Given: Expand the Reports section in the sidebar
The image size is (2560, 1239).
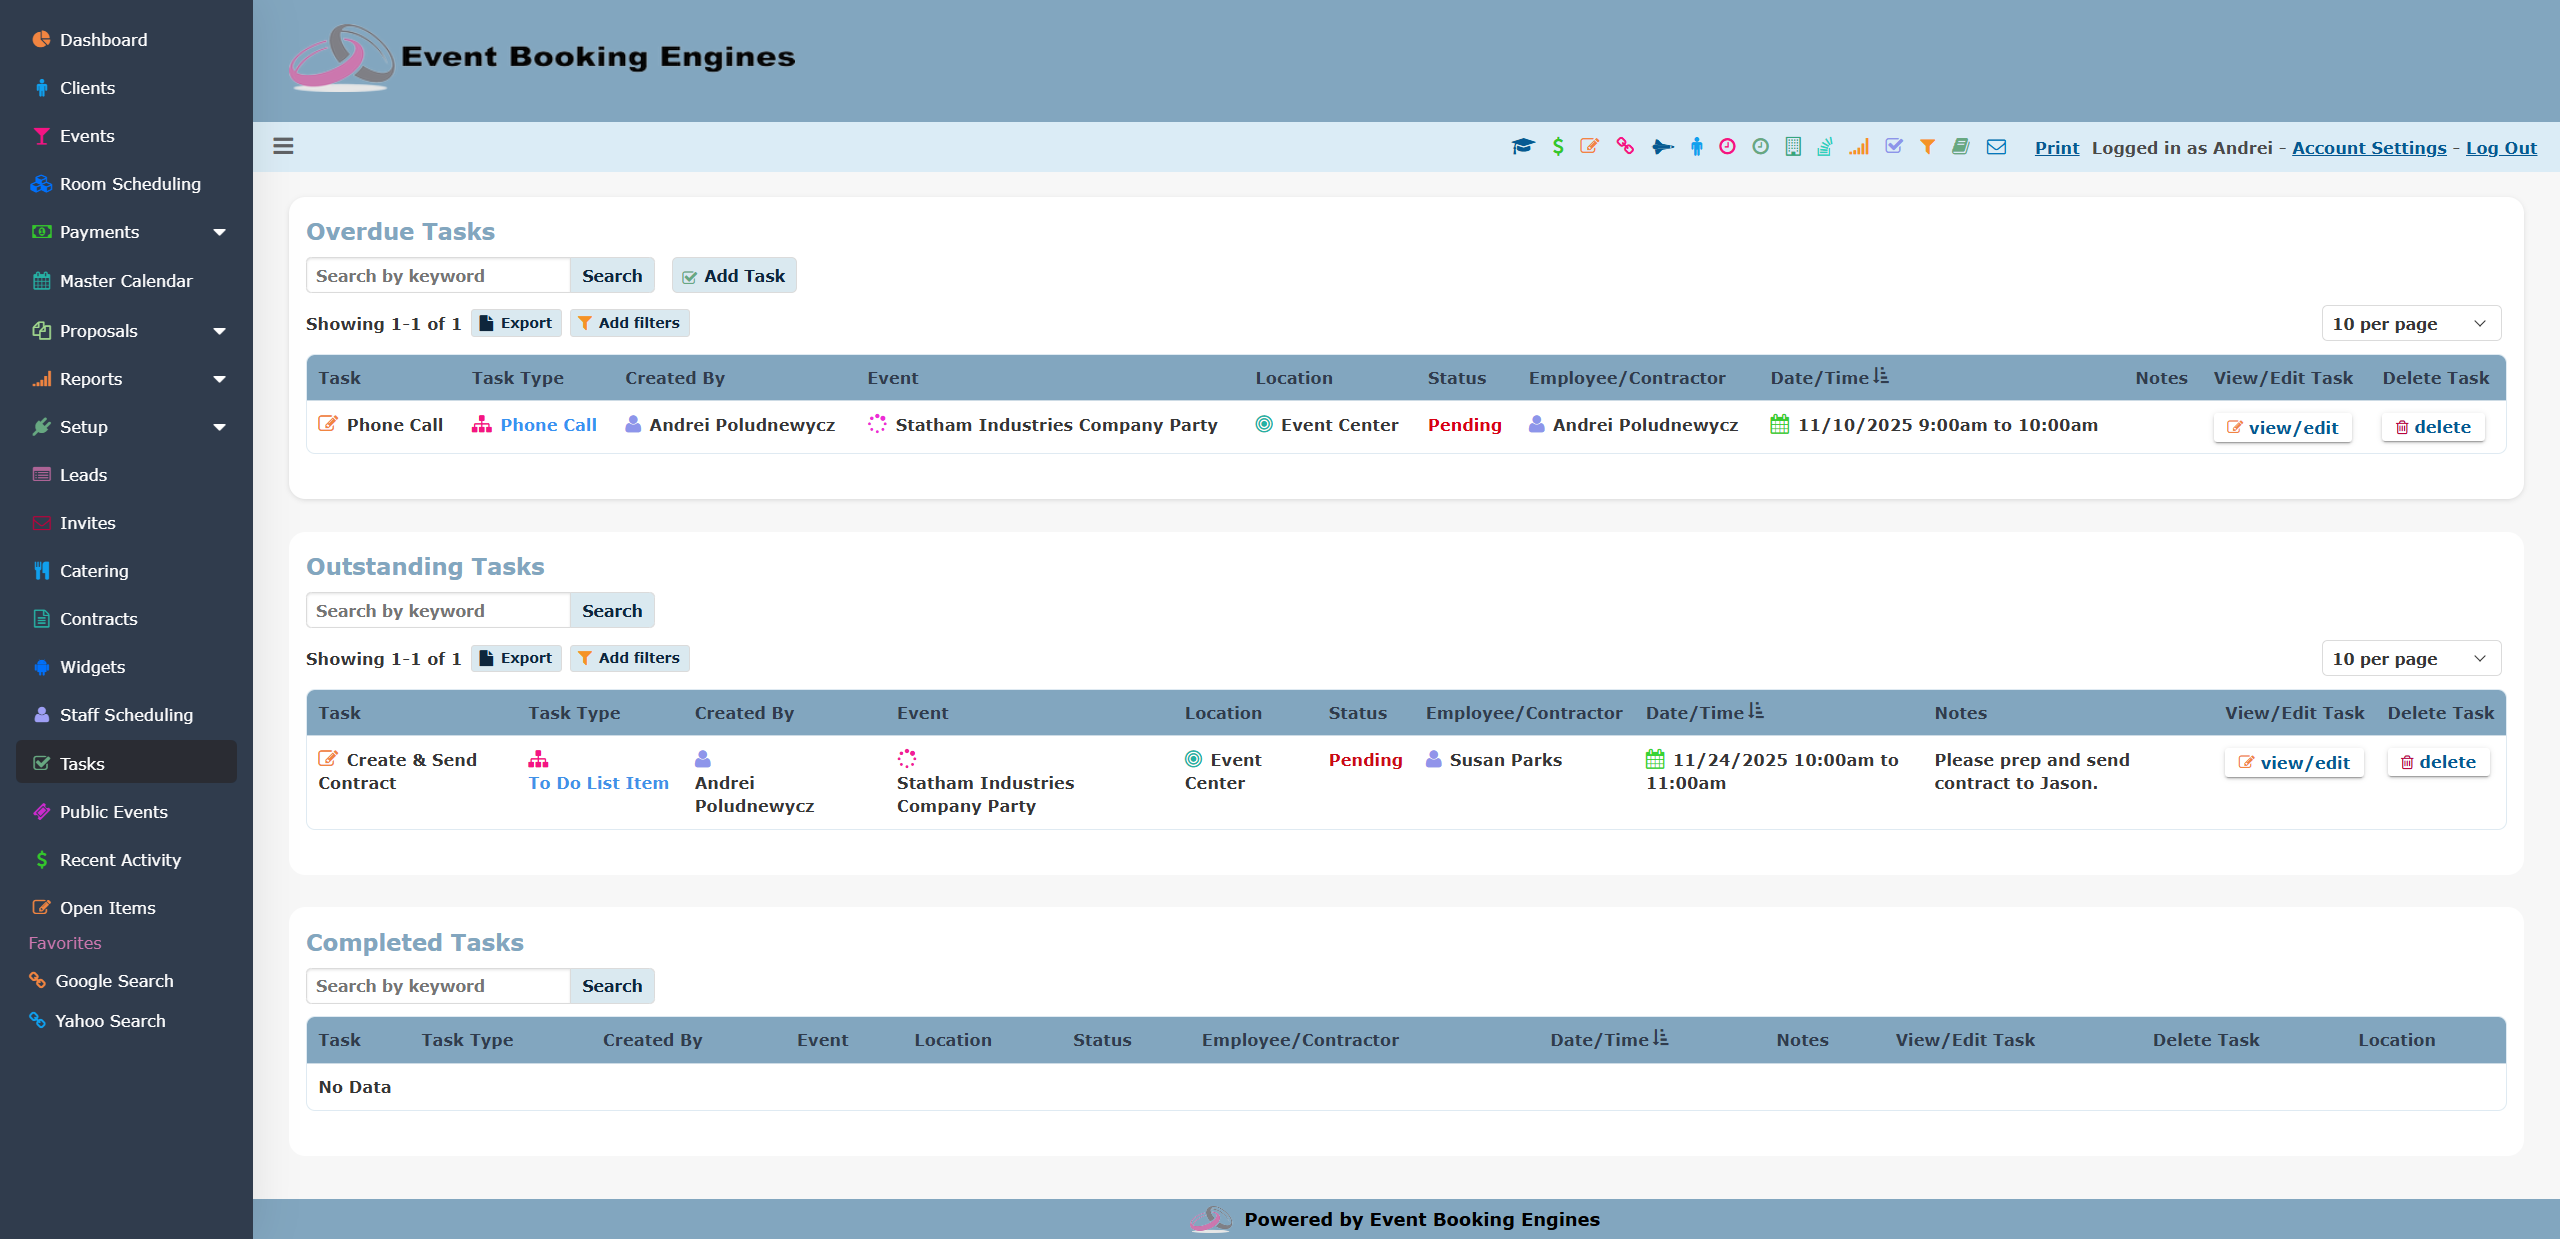Looking at the screenshot, I should coord(219,379).
